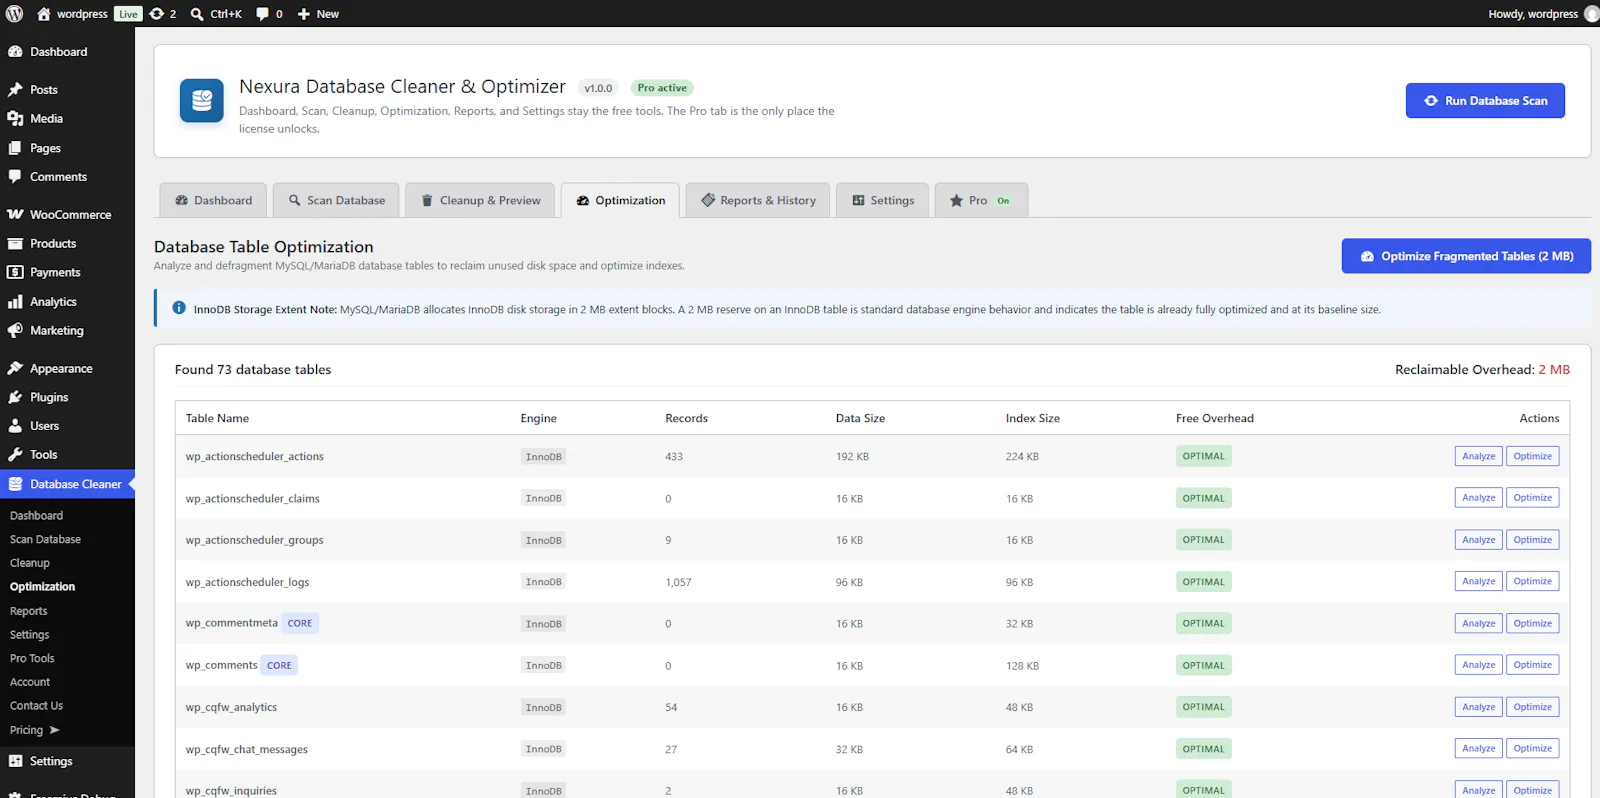Open Contact Us in sidebar submenu

(36, 706)
